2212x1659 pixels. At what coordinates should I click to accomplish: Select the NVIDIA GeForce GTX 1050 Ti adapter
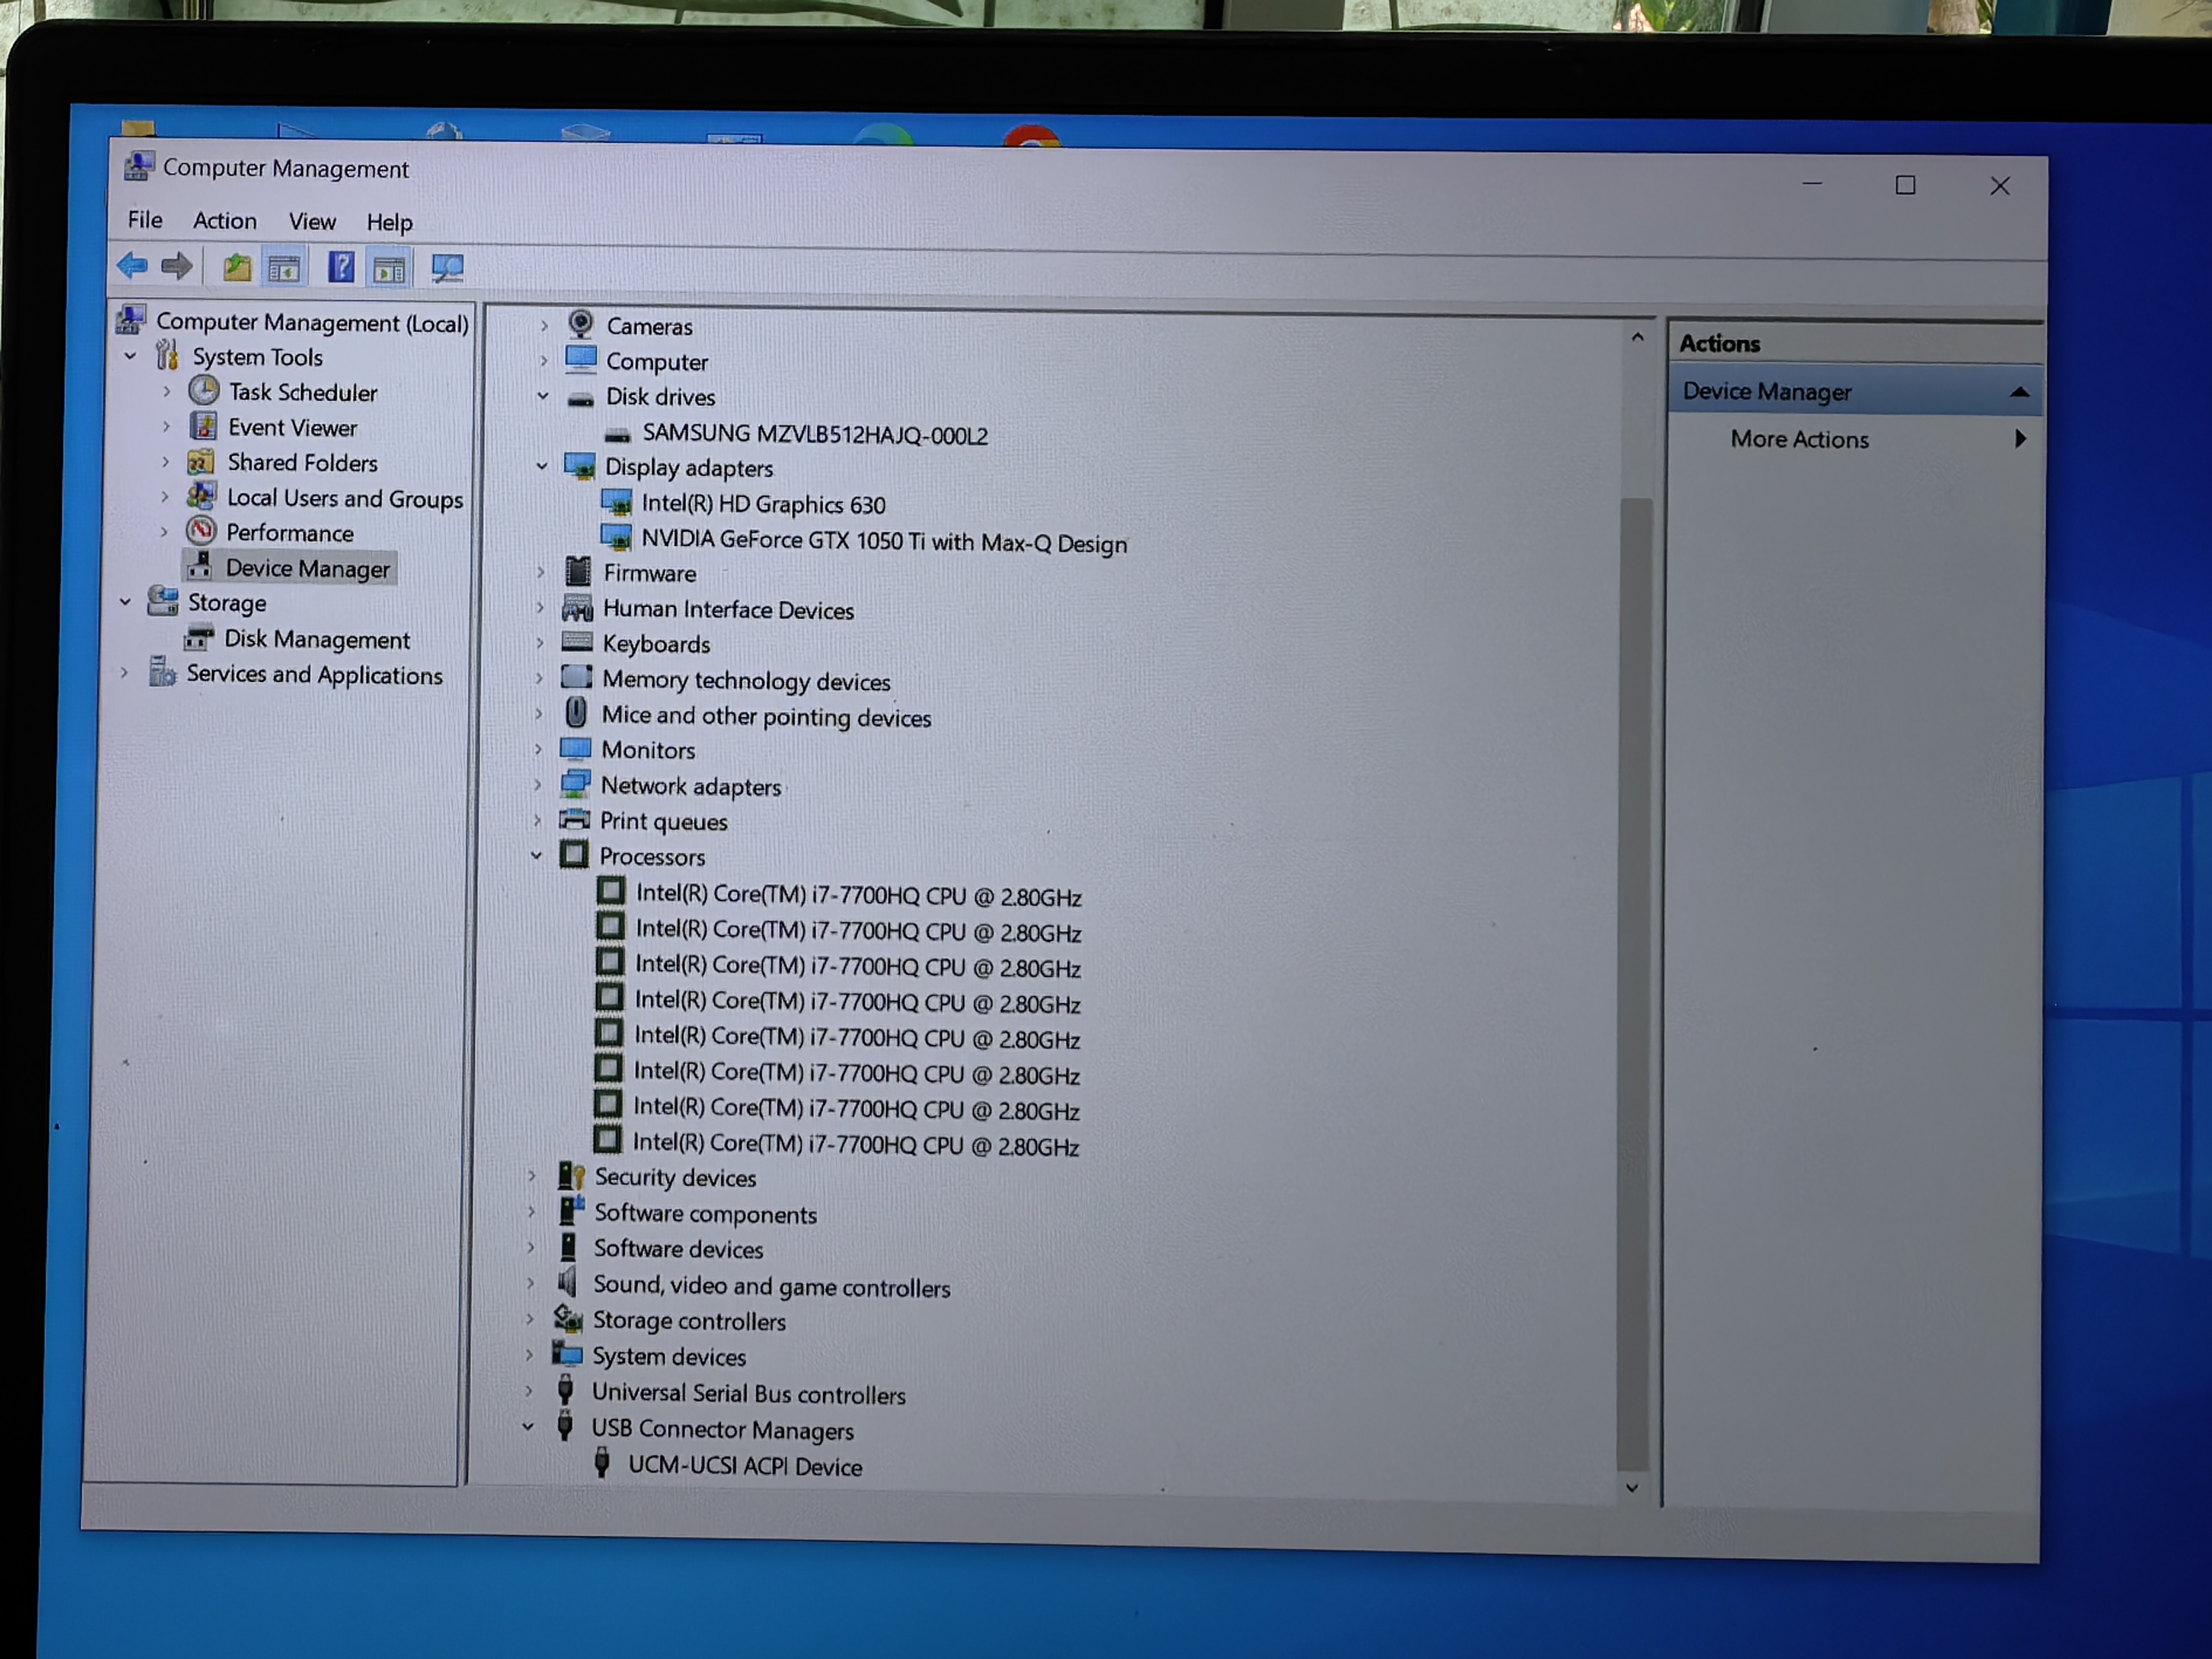(x=883, y=542)
